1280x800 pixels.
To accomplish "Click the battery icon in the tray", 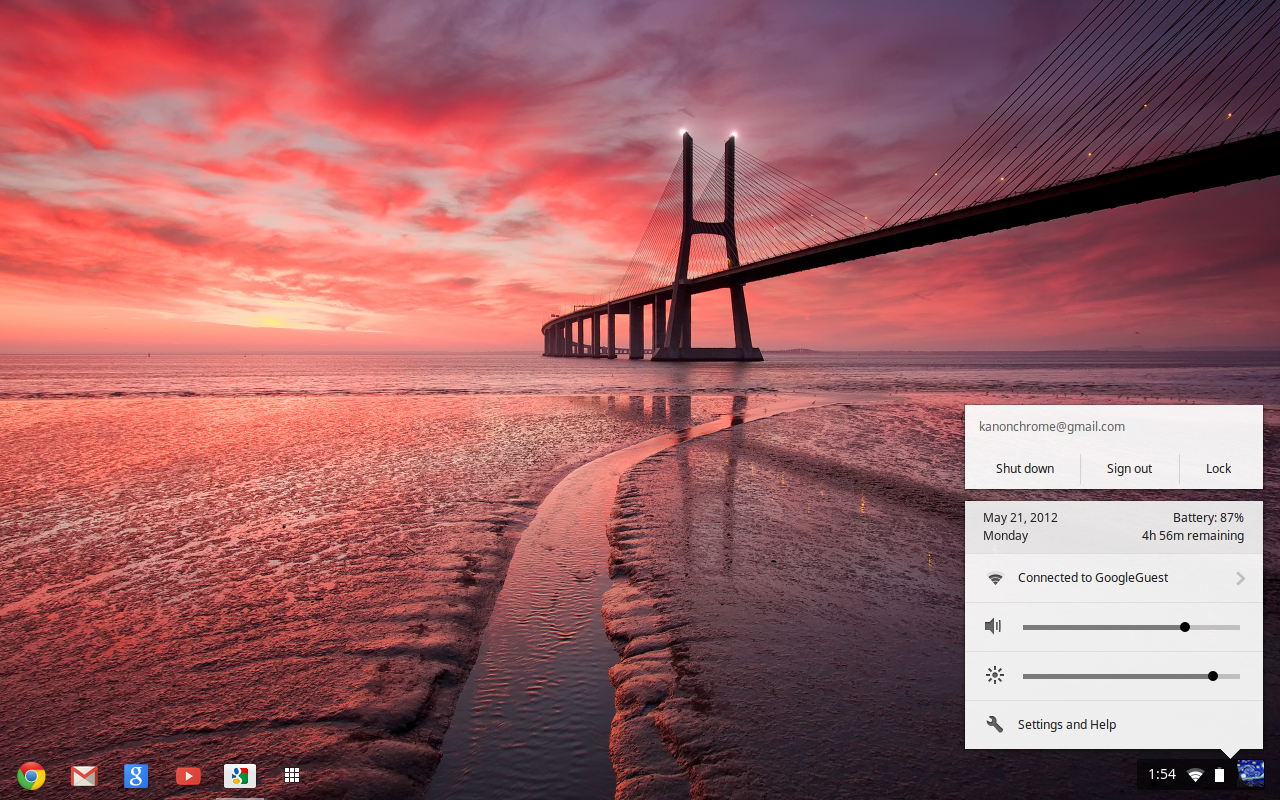I will 1219,775.
